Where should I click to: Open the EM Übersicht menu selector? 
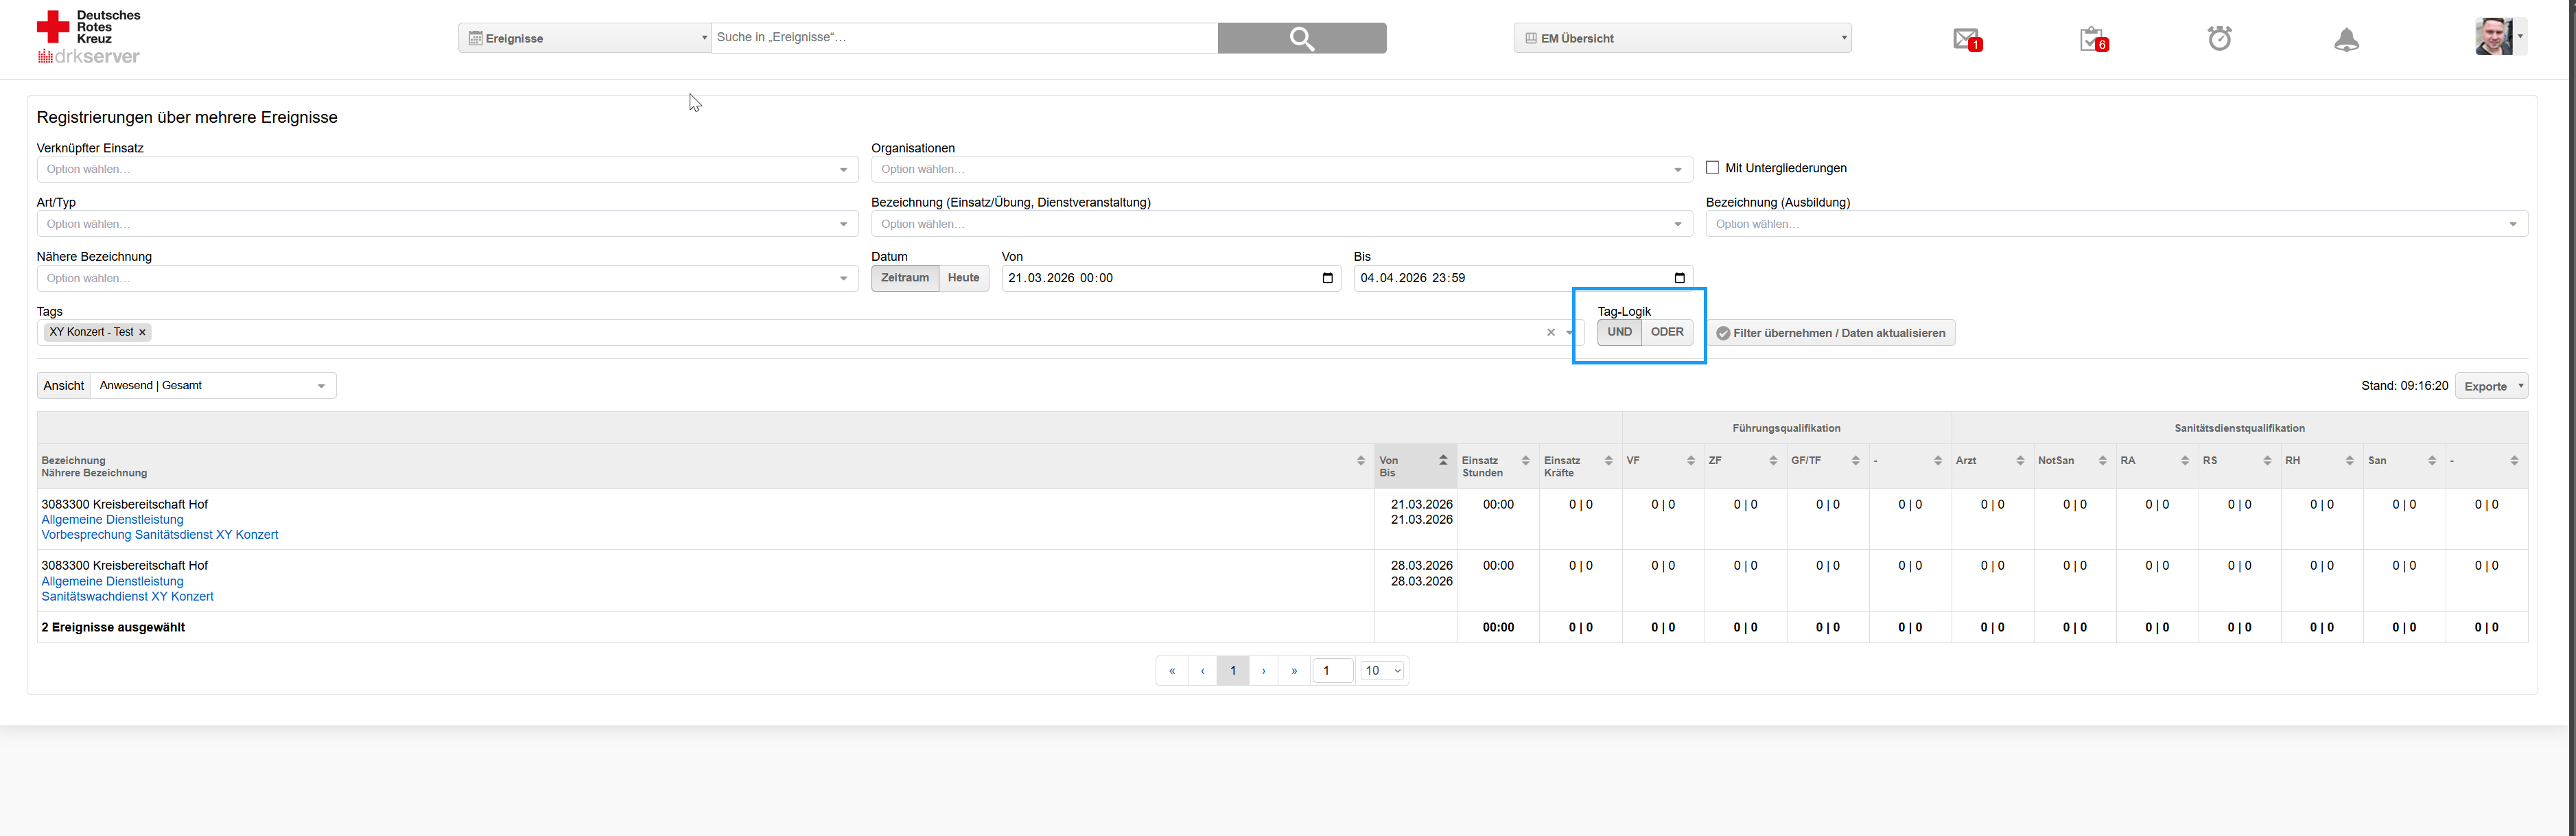click(x=1682, y=38)
